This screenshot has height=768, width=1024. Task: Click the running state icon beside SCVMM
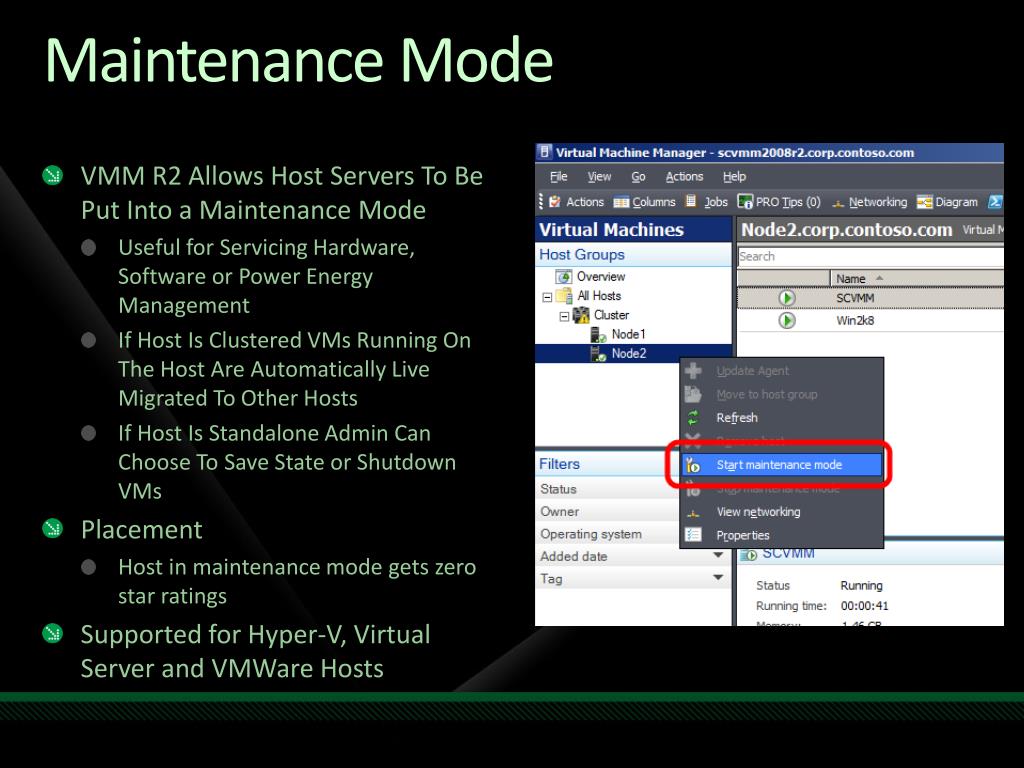click(x=787, y=298)
